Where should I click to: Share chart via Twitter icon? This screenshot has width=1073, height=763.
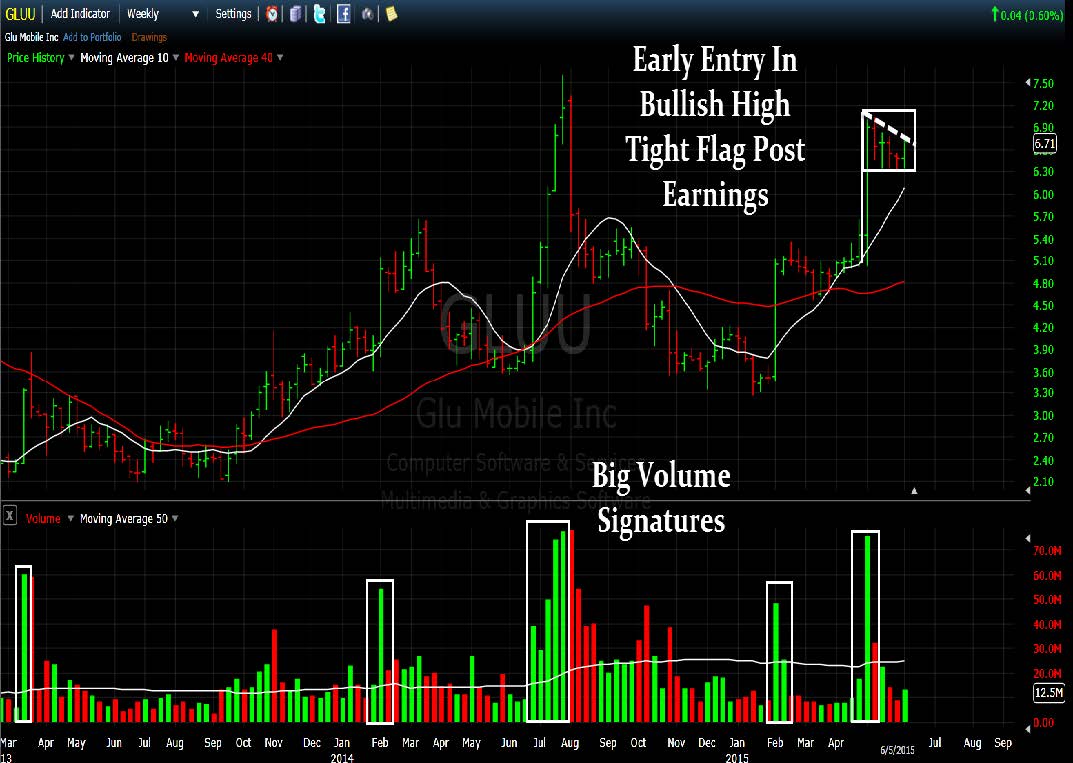319,14
